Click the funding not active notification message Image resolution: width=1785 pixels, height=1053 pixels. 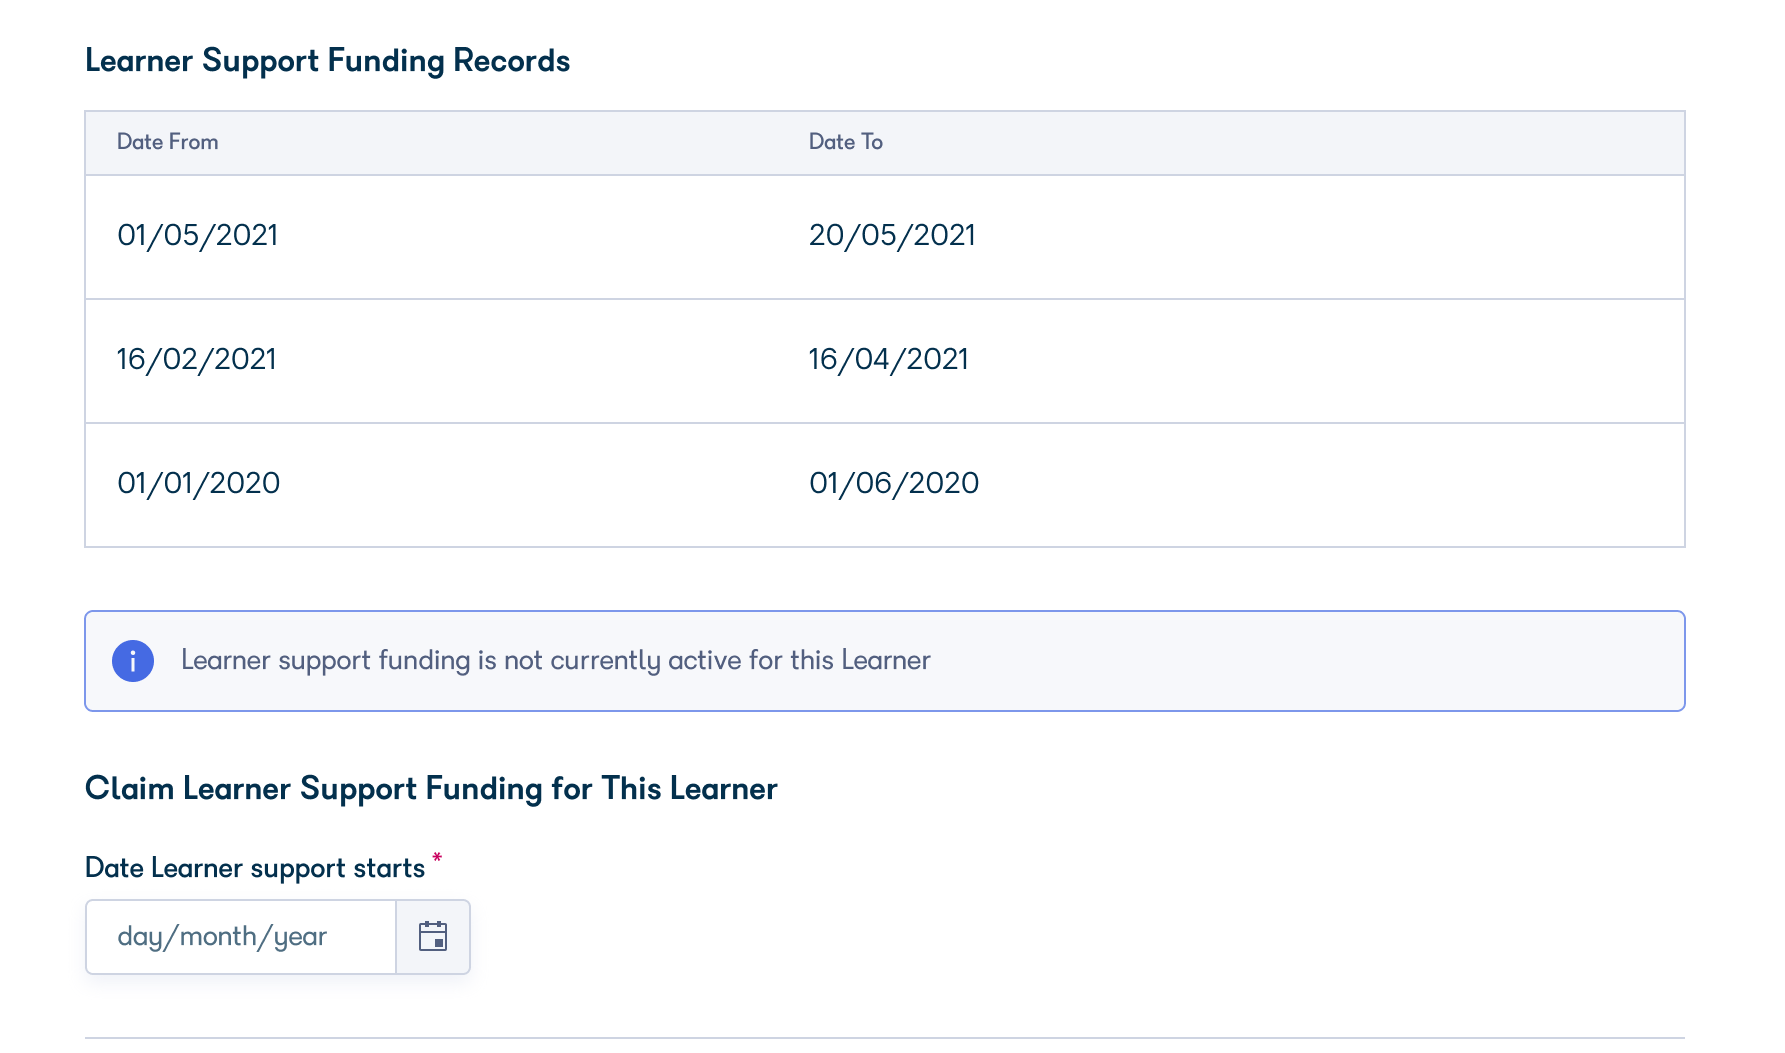tap(555, 660)
